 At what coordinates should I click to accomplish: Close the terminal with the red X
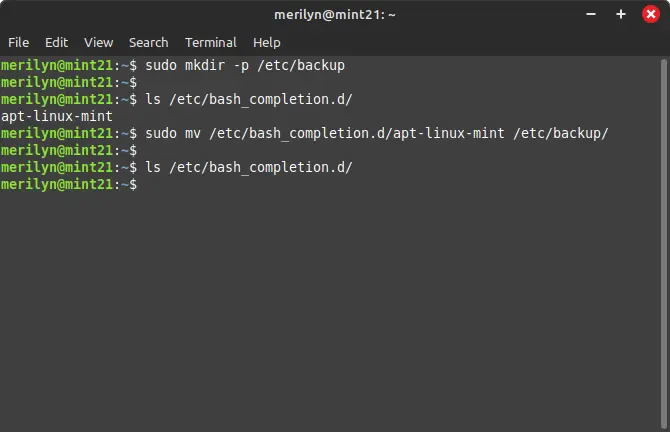[x=650, y=14]
